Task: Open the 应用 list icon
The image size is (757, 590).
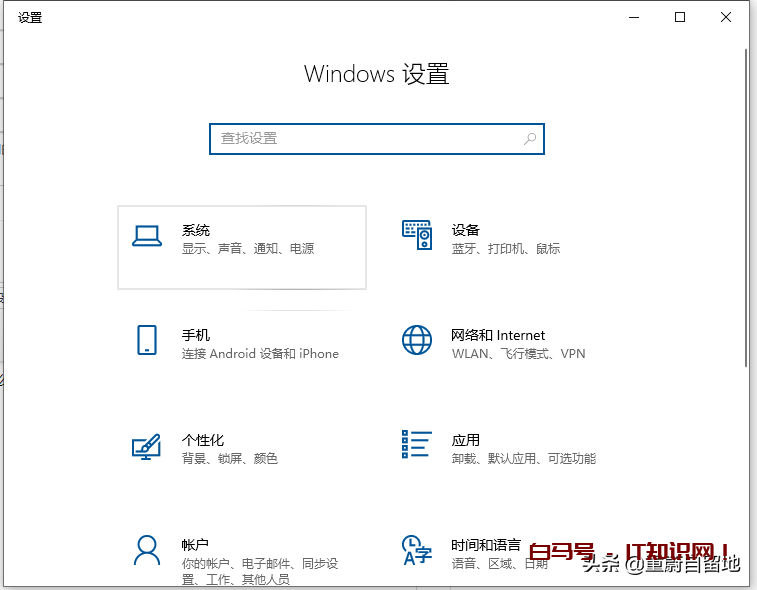Action: point(417,445)
